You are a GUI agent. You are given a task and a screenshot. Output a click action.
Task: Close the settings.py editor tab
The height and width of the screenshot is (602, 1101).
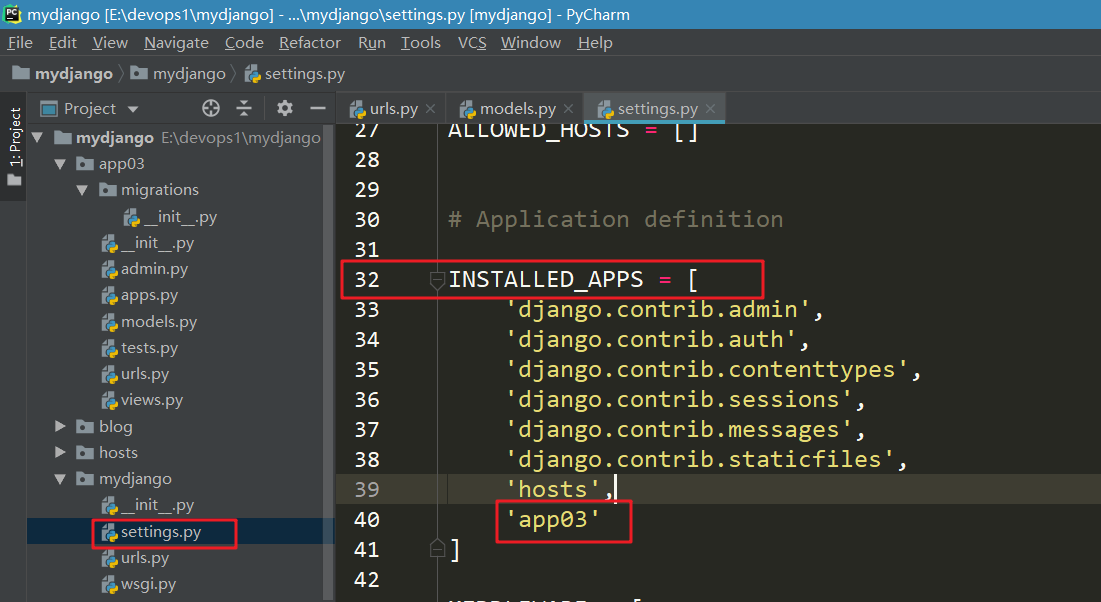pyautogui.click(x=711, y=109)
